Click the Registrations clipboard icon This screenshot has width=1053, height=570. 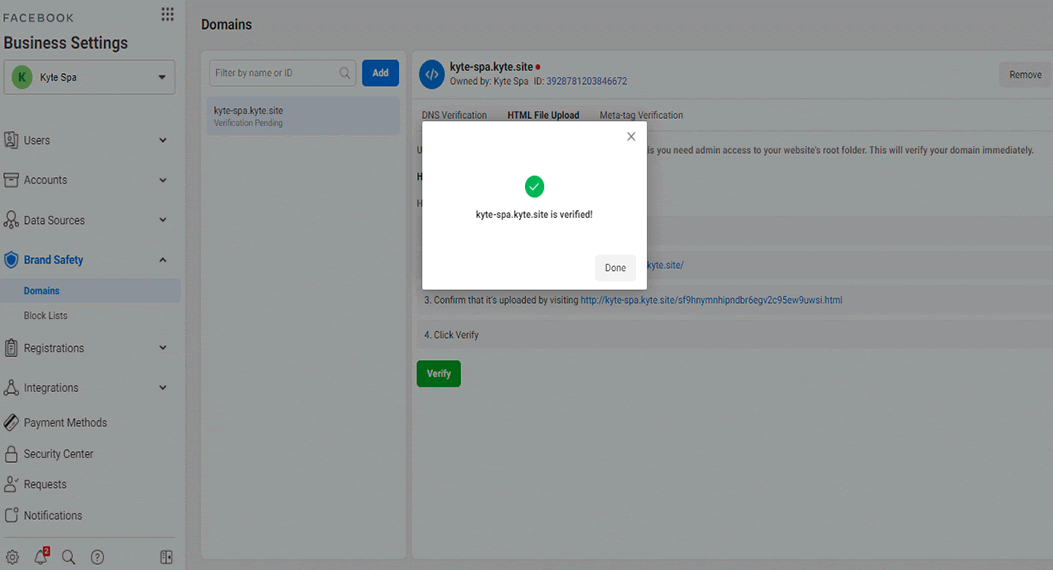click(11, 348)
